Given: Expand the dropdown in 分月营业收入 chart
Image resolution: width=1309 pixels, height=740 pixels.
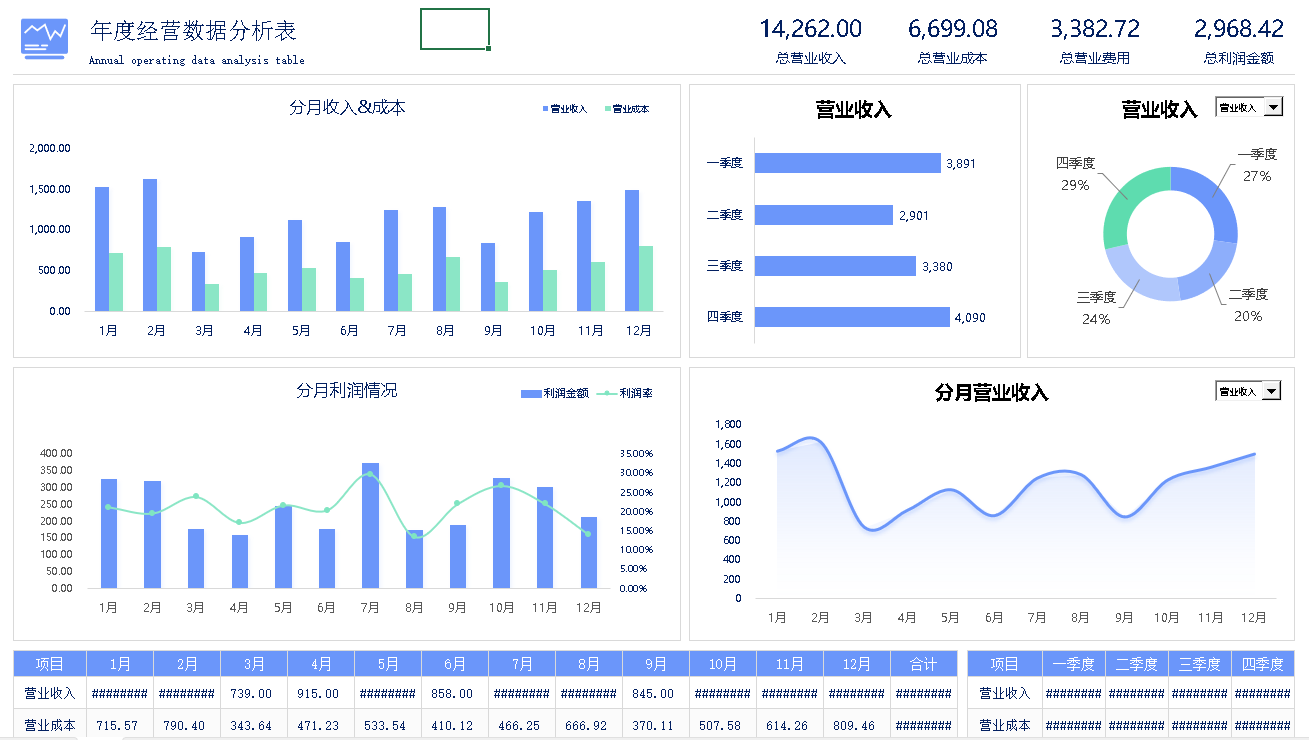Looking at the screenshot, I should (x=1271, y=391).
